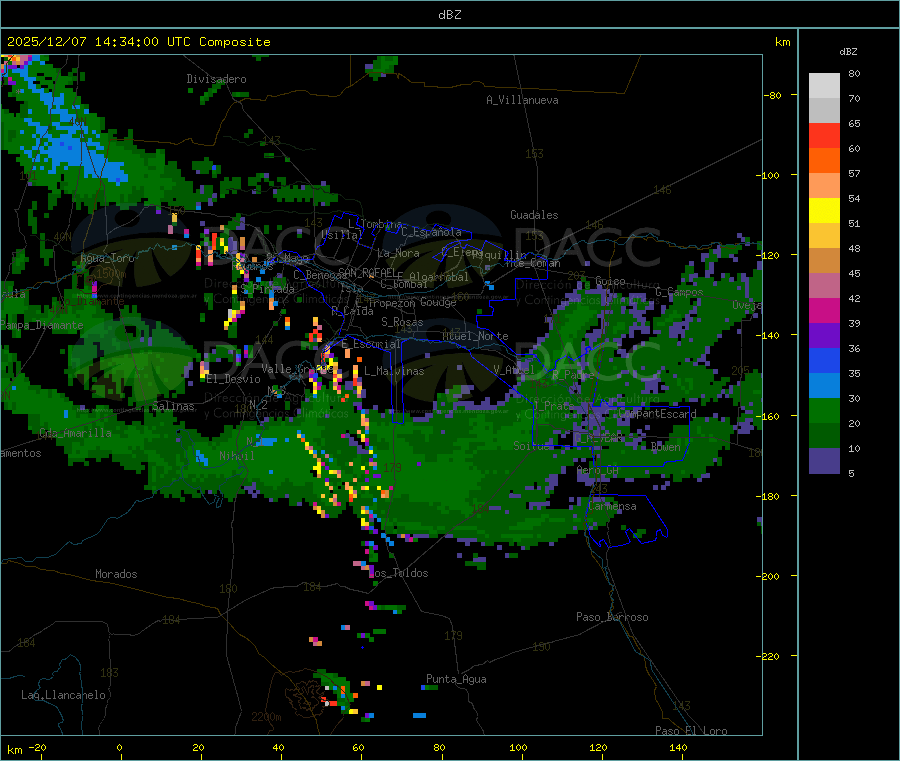Screen dimensions: 900x761
Task: Click the '-220' tick on the vertical km axis
Action: pos(768,657)
